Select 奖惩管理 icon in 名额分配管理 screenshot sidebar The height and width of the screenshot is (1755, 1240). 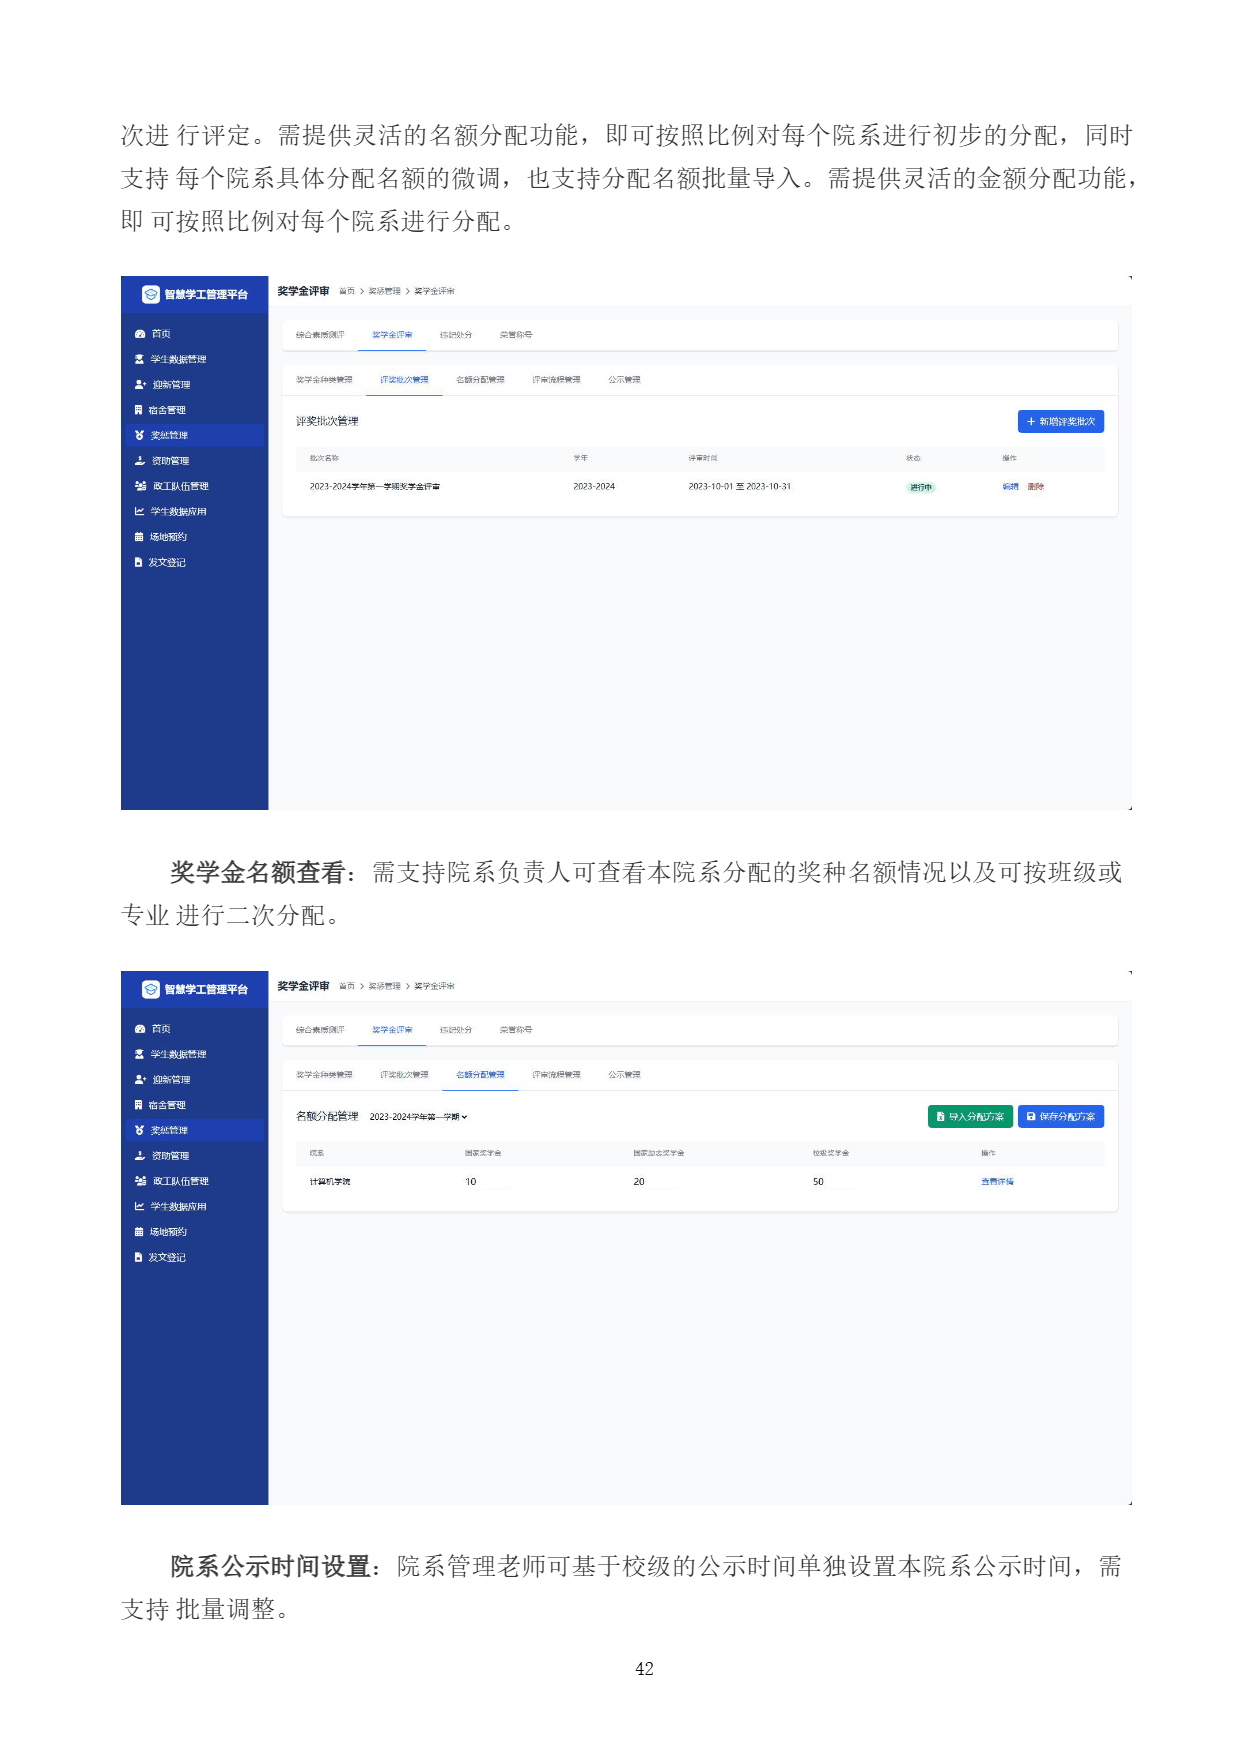(x=140, y=1130)
